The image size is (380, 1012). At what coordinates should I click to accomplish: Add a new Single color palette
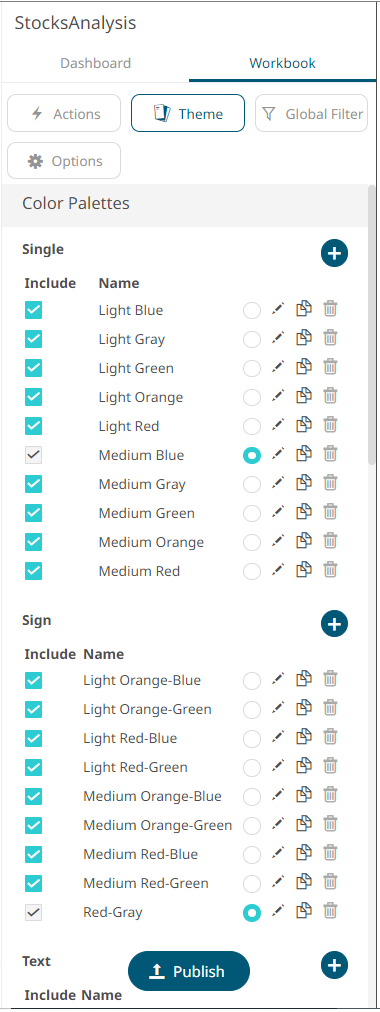[x=334, y=253]
